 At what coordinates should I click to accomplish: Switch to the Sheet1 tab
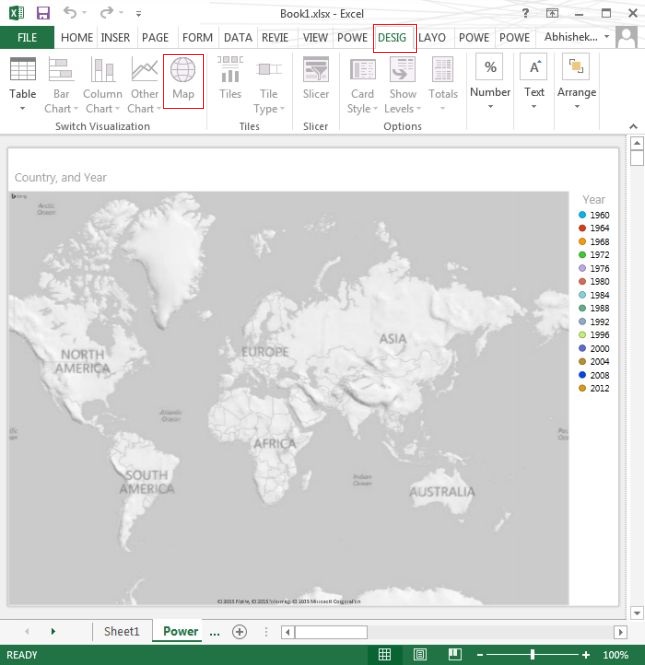tap(122, 632)
